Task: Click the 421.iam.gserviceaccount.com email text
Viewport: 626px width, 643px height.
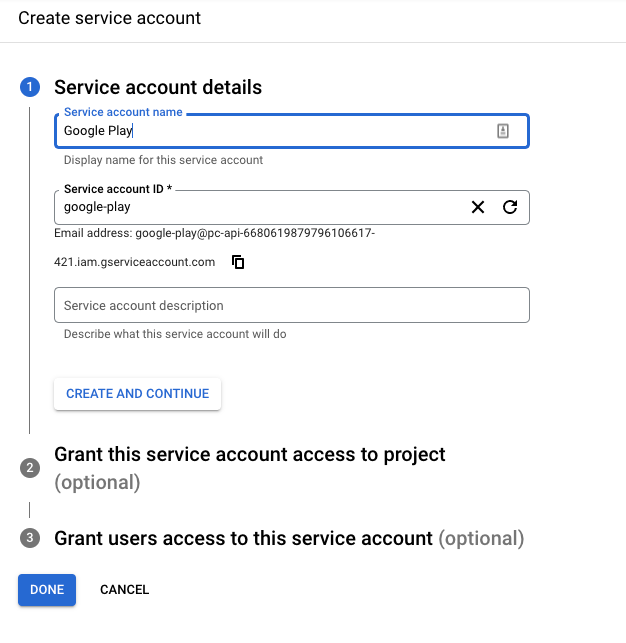Action: coord(134,262)
